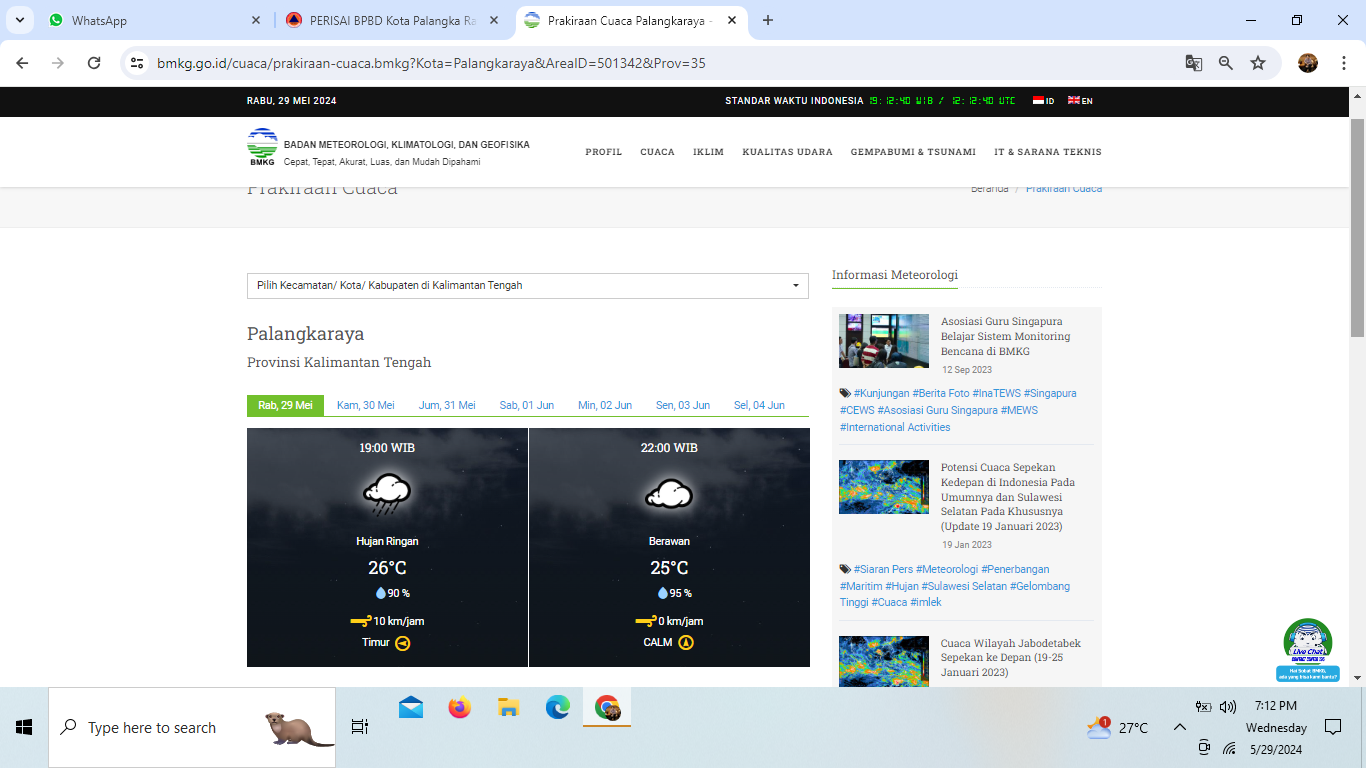Click the #Siaran Pers hashtag link
The image size is (1366, 768).
(x=883, y=569)
